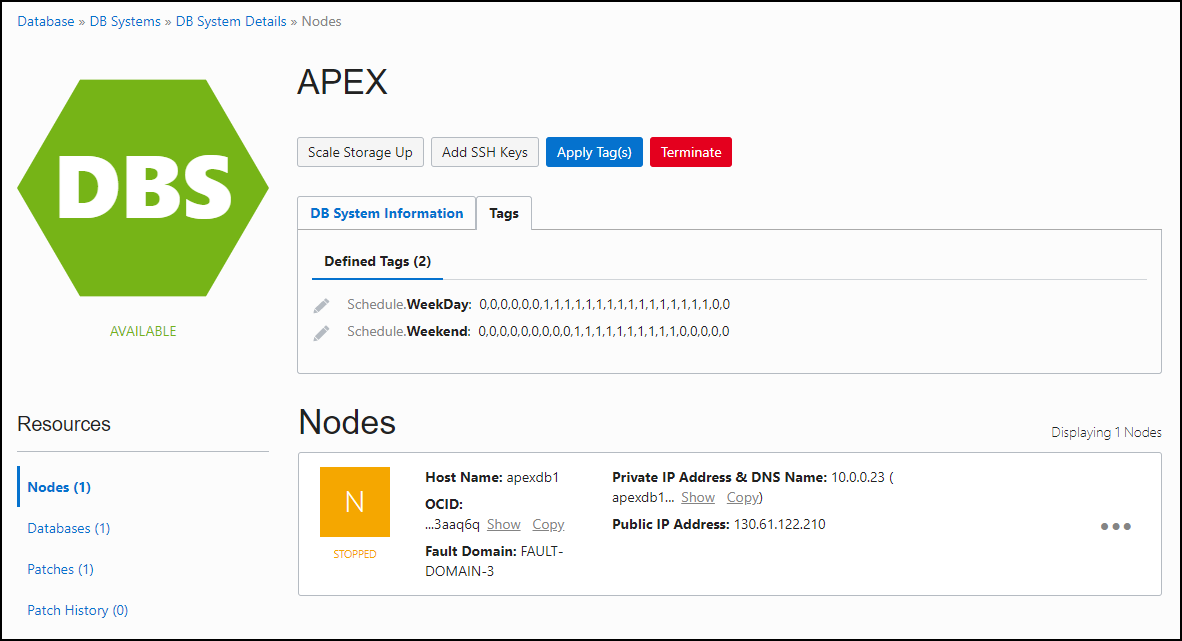The height and width of the screenshot is (641, 1182).
Task: Click Add SSH Keys button
Action: (485, 152)
